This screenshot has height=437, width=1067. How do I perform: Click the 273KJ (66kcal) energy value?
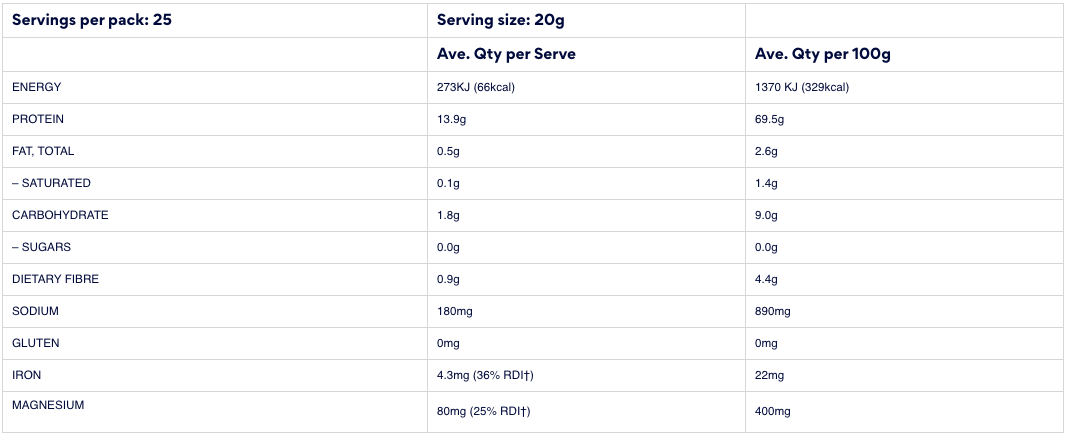476,87
